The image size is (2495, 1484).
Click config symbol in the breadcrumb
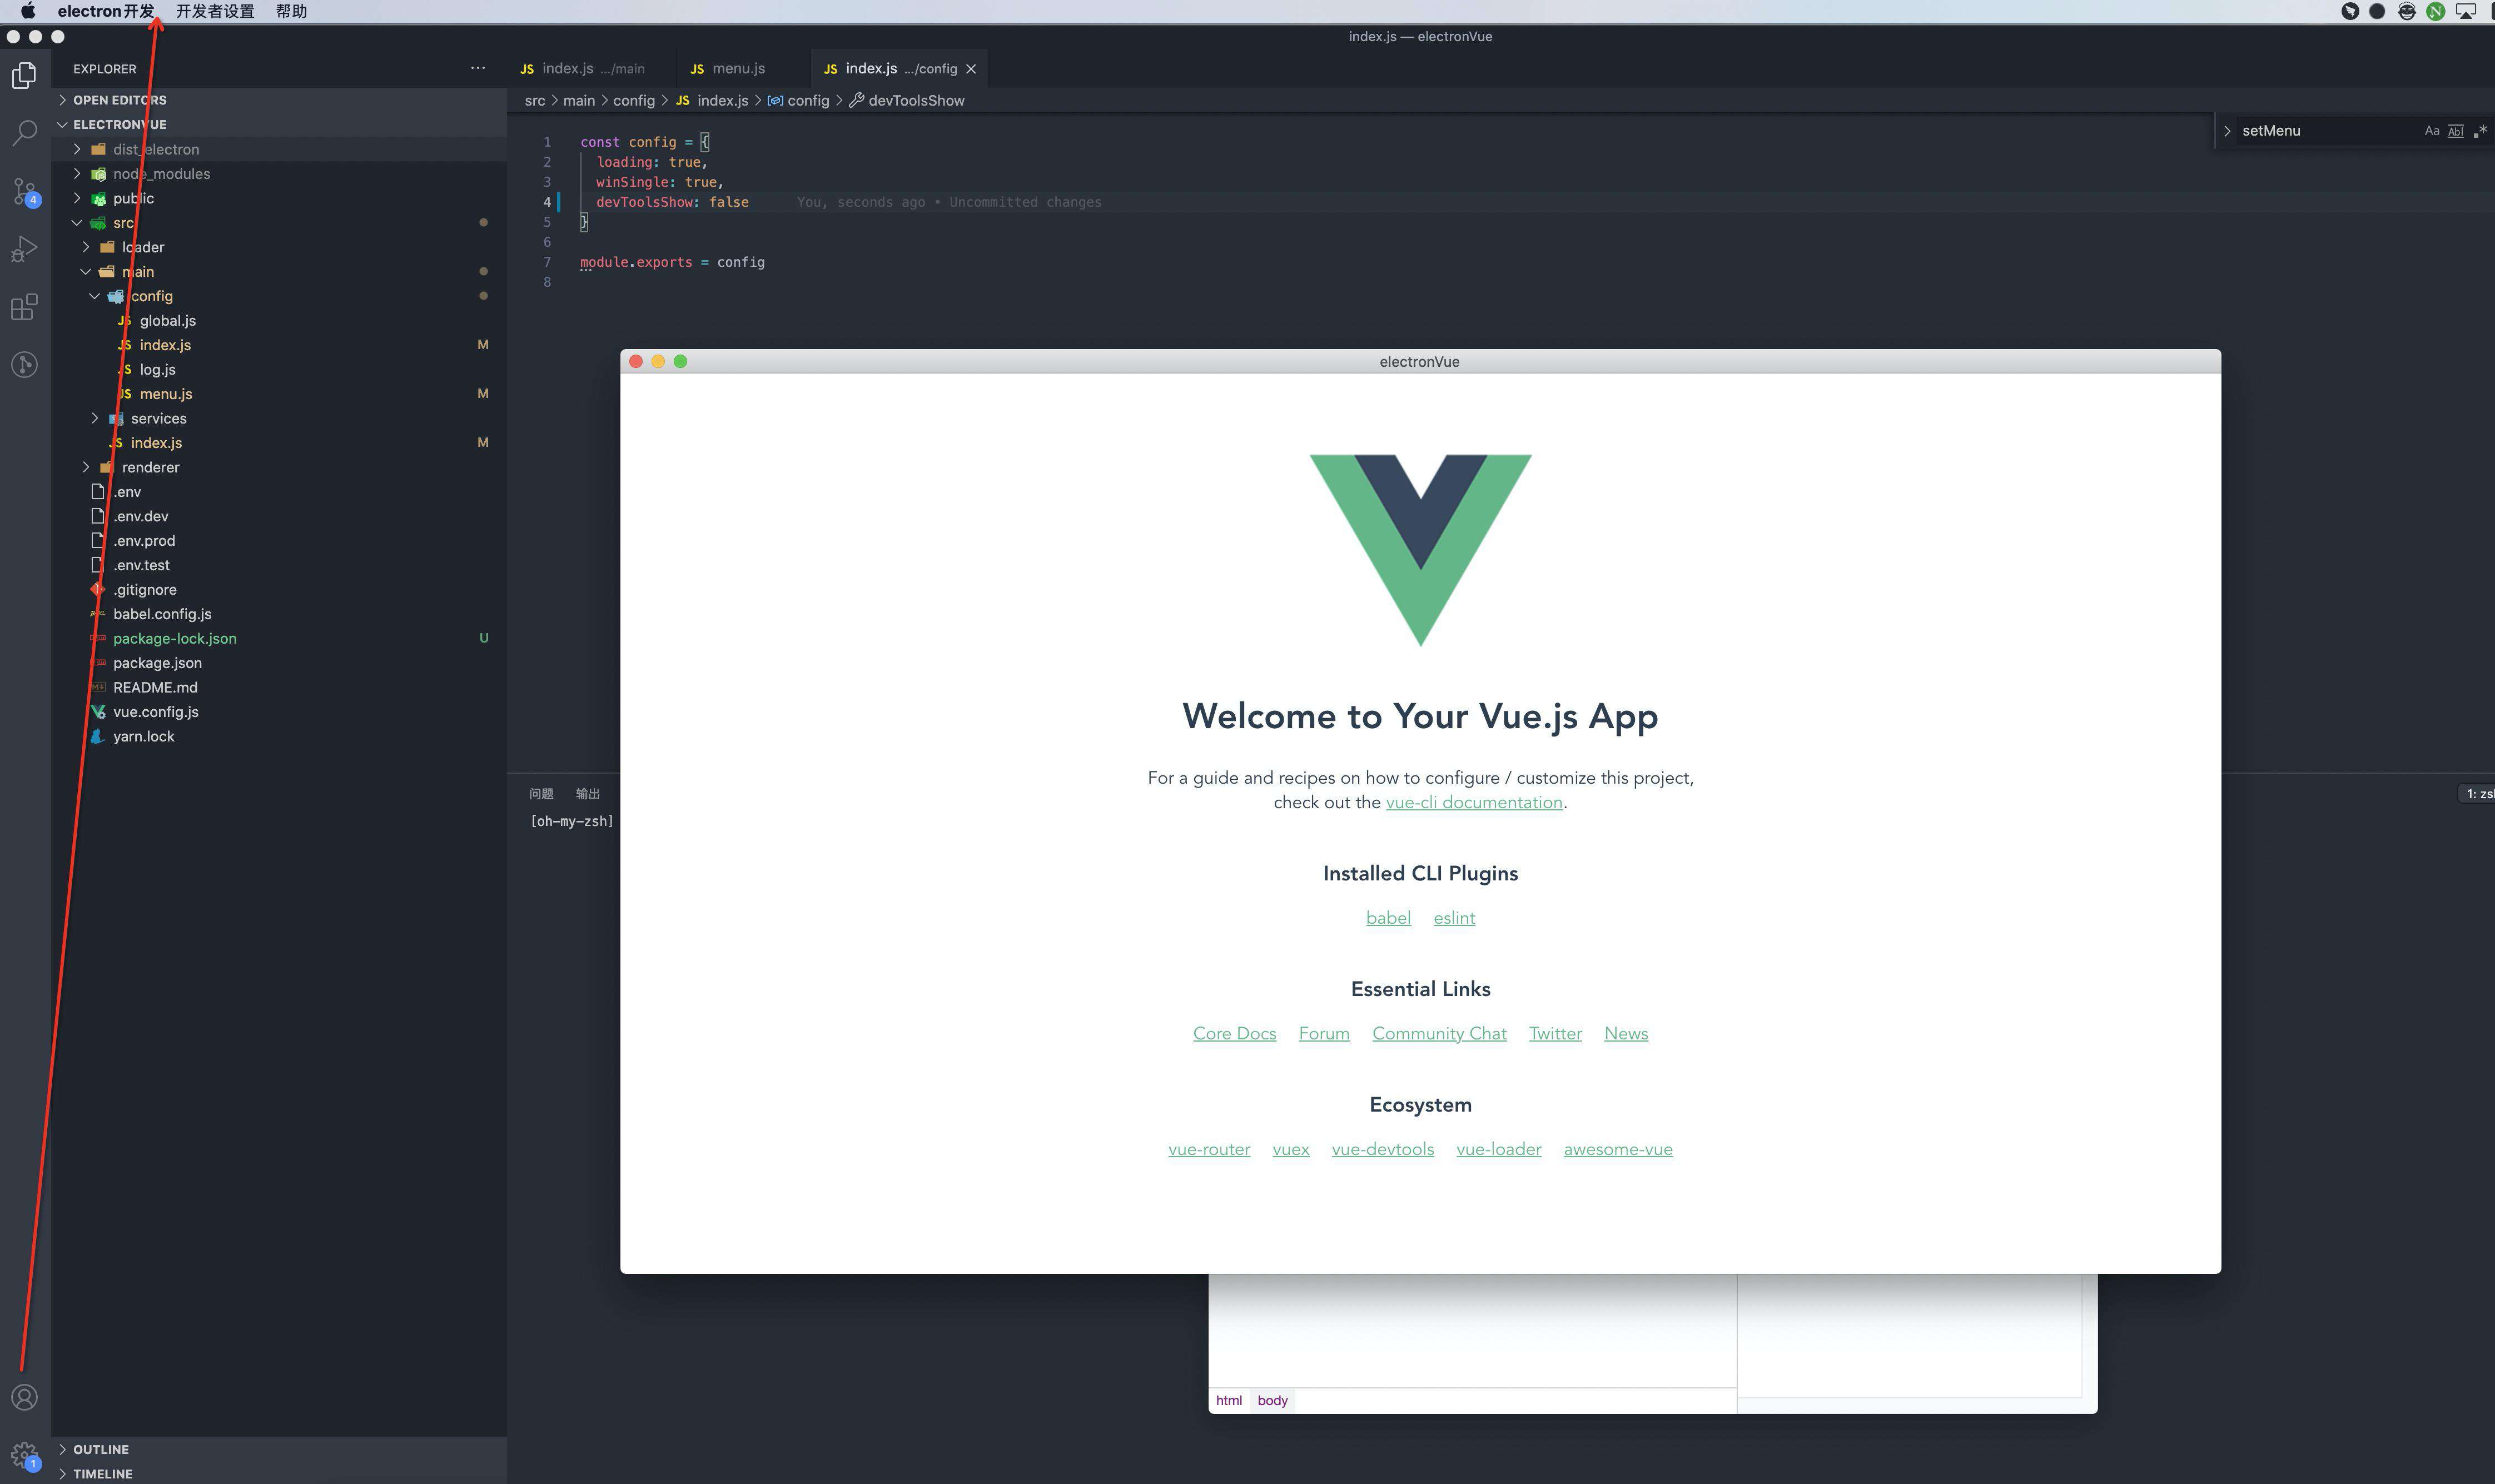(x=798, y=100)
